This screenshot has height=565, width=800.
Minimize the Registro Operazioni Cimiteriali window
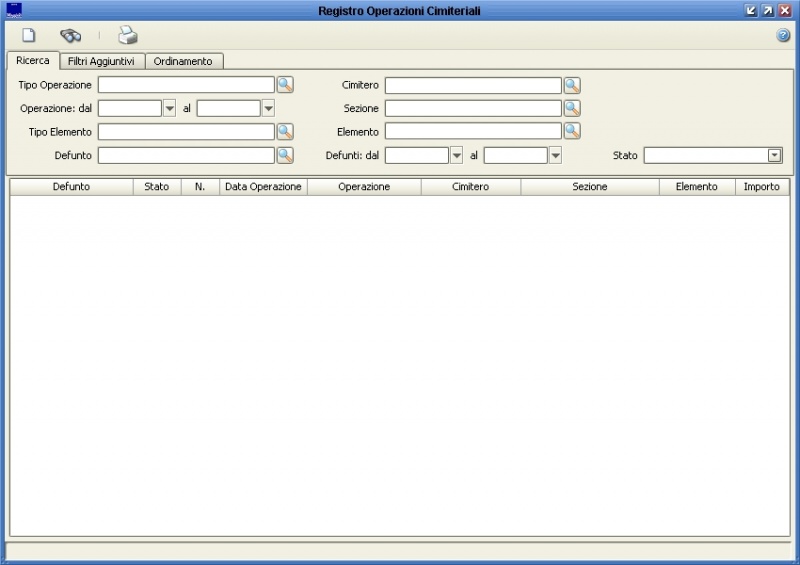tap(751, 10)
